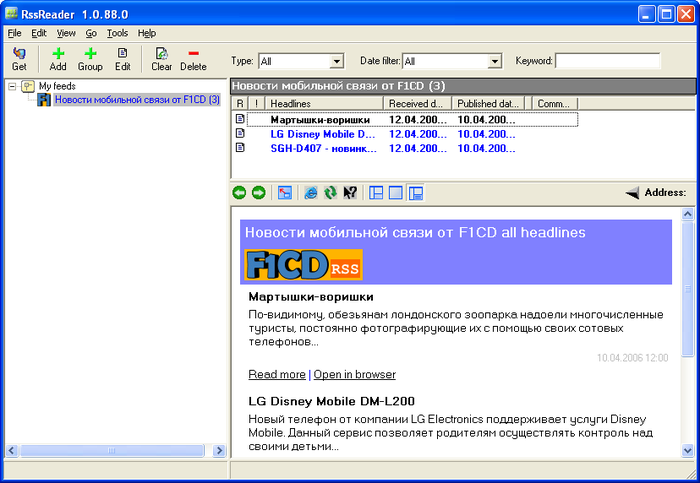Click the Open in browser link

(x=354, y=374)
